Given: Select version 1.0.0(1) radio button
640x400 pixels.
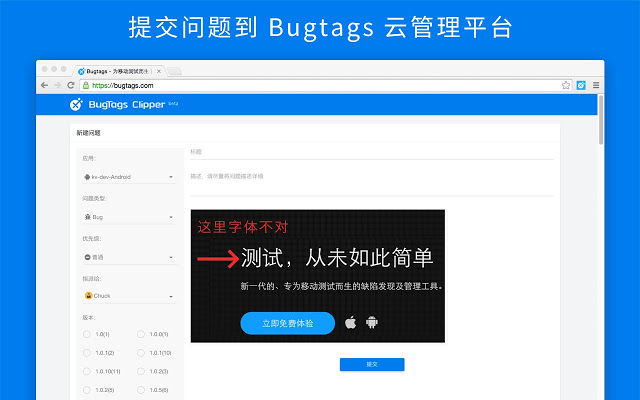Looking at the screenshot, I should (141, 334).
